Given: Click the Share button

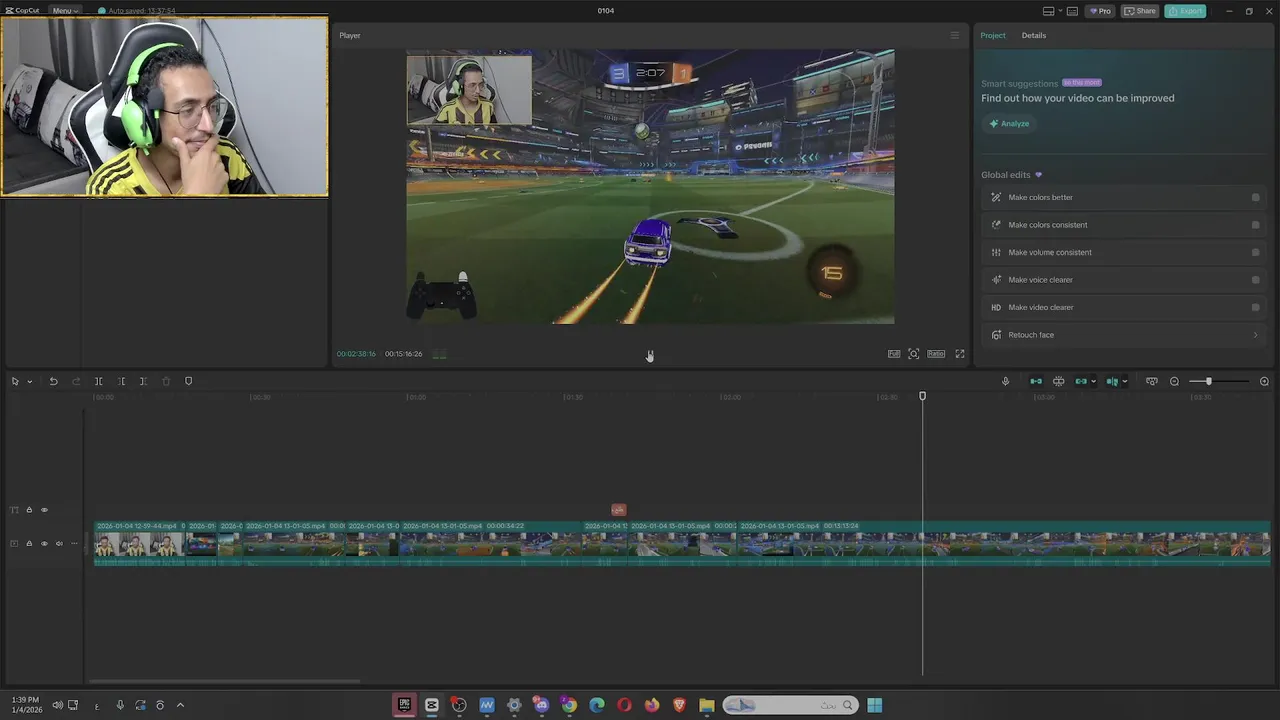Looking at the screenshot, I should click(1140, 11).
